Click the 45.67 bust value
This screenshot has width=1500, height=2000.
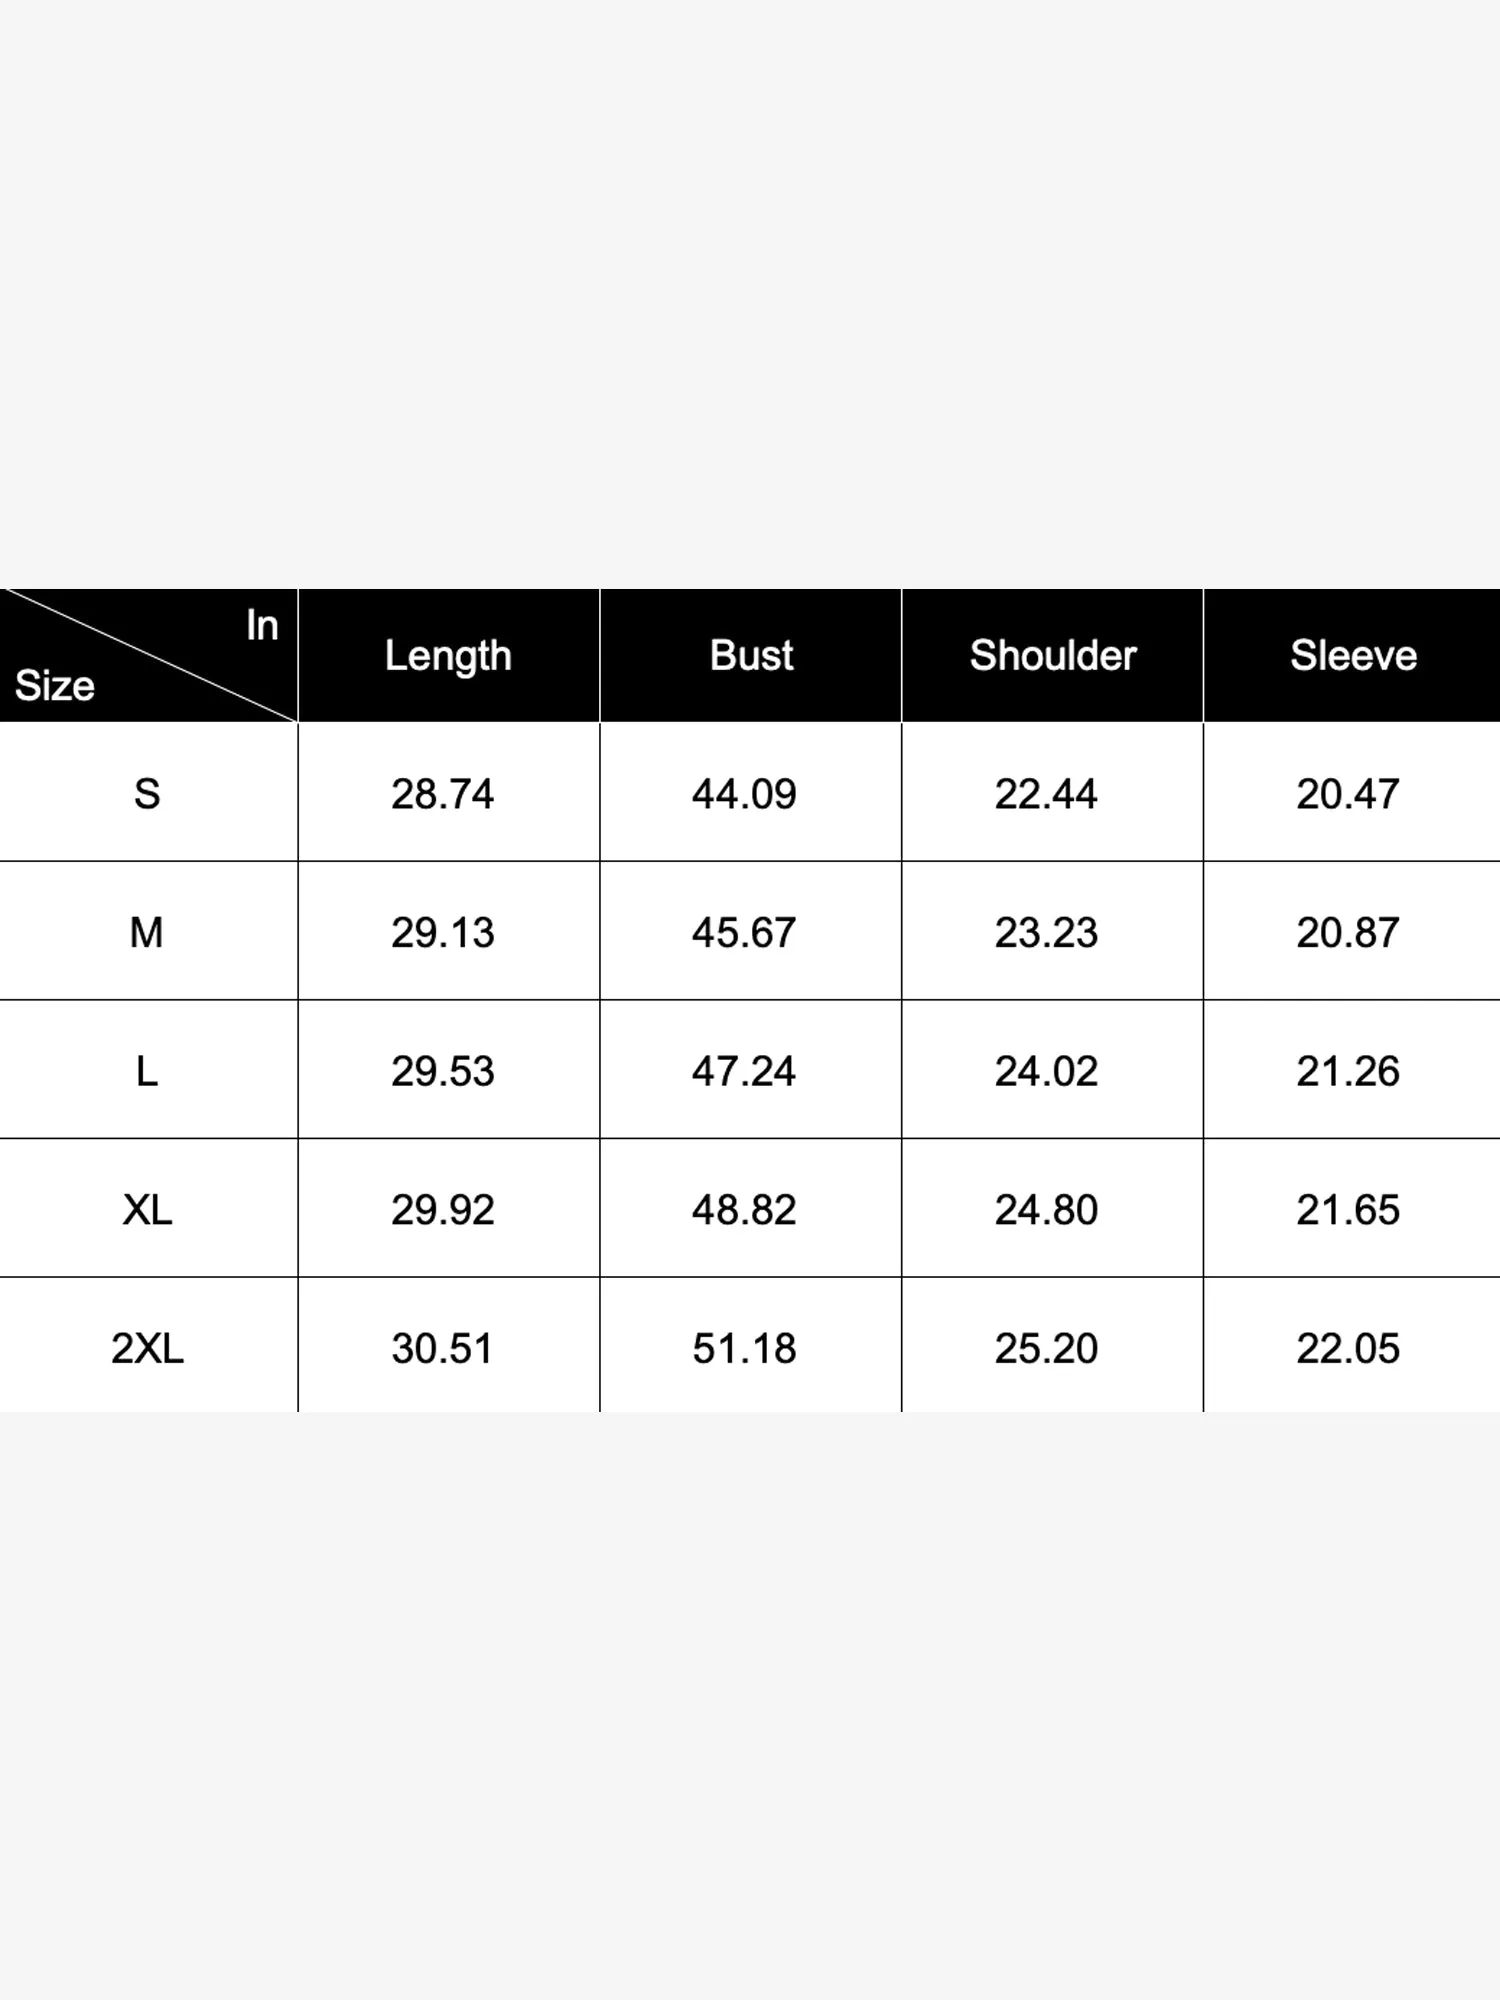(x=744, y=933)
